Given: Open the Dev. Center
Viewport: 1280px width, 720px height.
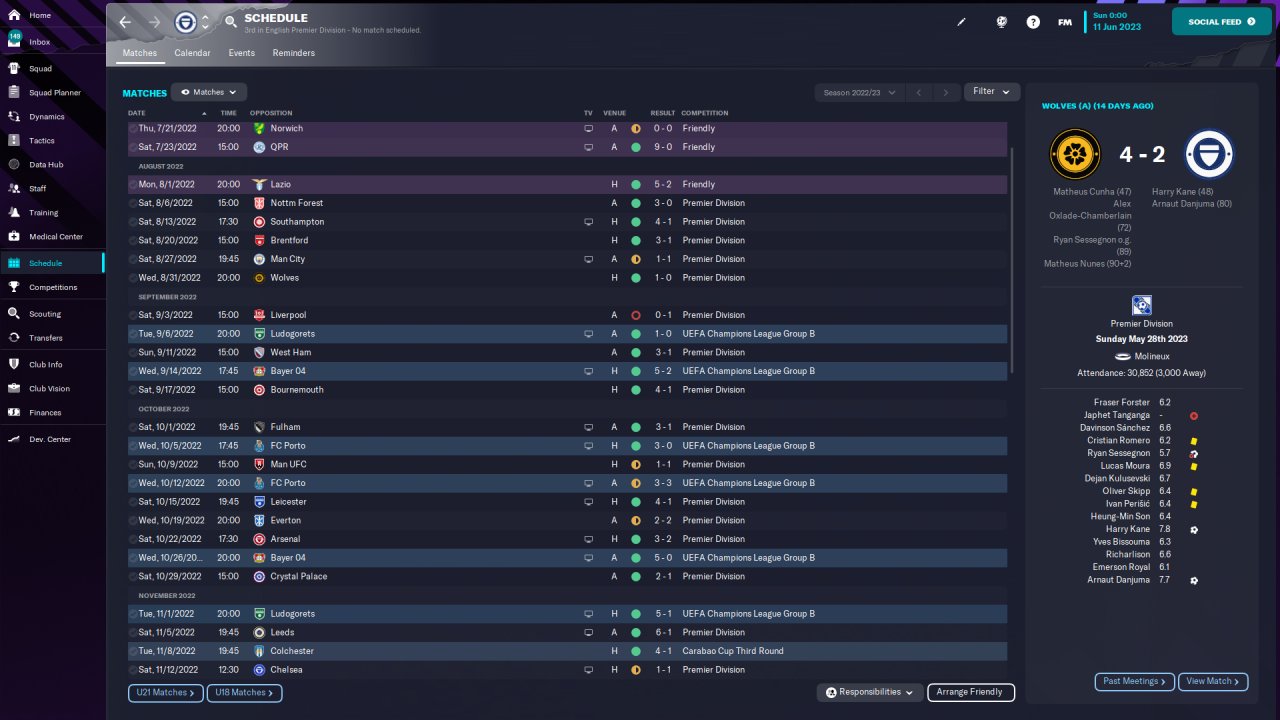Looking at the screenshot, I should point(52,439).
